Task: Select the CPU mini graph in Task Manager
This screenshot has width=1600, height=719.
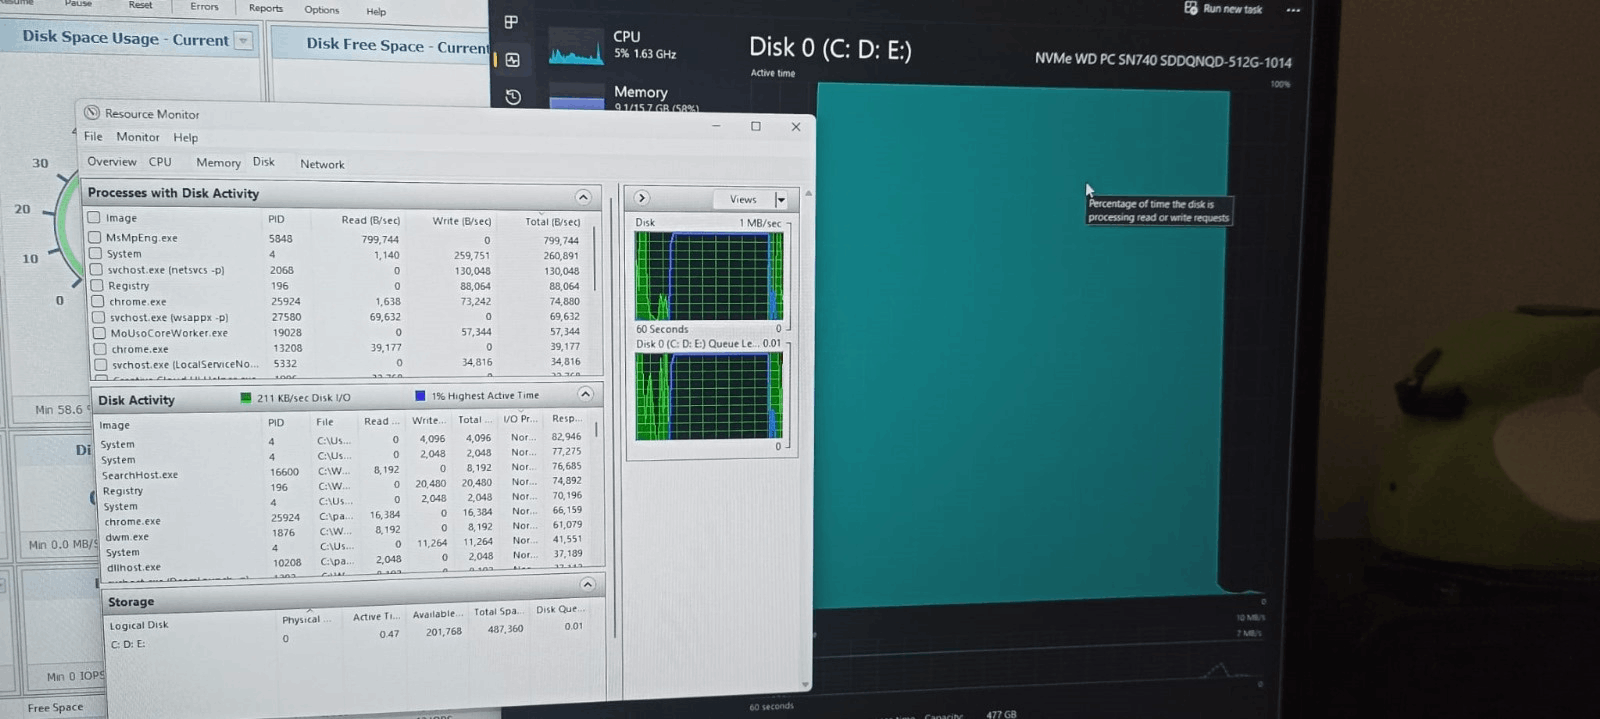Action: coord(576,47)
